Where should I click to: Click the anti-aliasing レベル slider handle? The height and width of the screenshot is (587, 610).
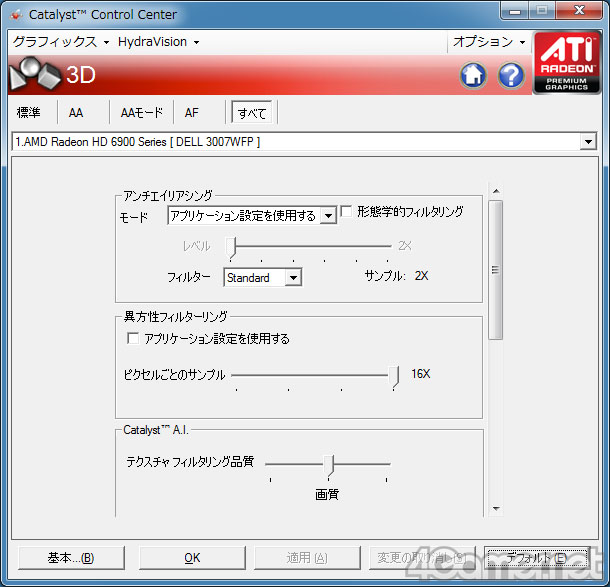pyautogui.click(x=231, y=247)
